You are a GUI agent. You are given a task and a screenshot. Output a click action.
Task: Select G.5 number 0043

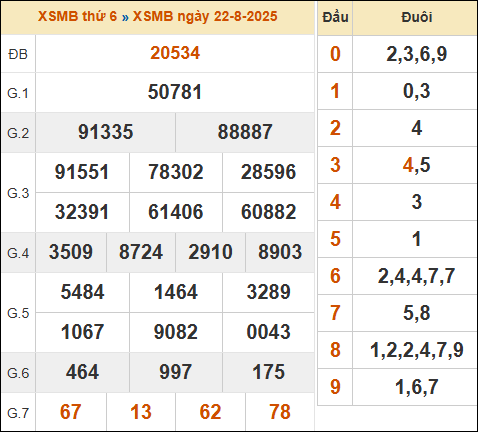click(268, 332)
